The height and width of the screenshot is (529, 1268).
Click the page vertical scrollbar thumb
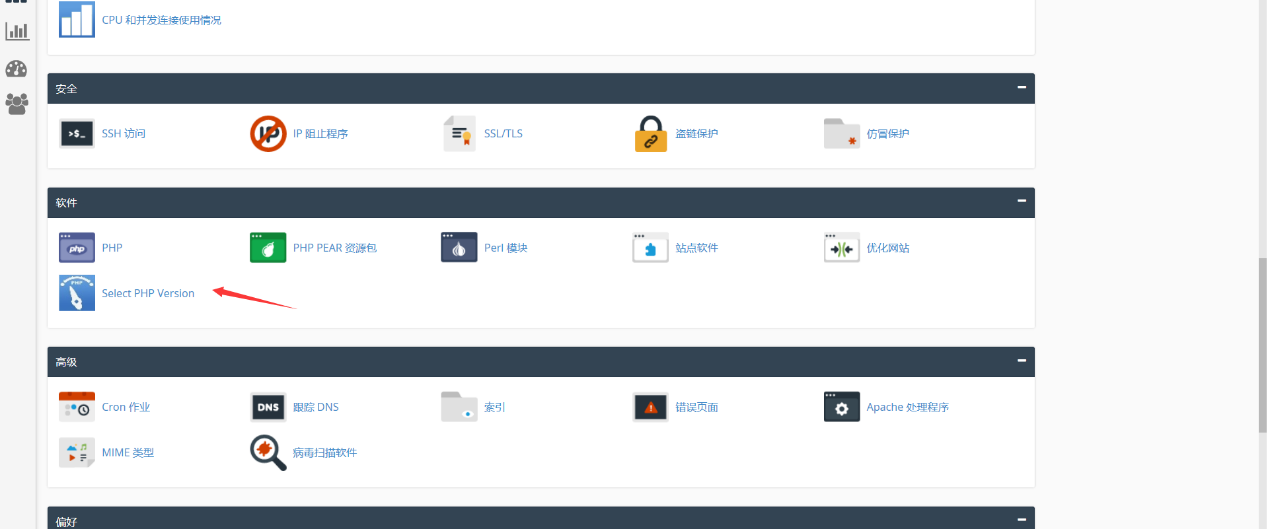point(1262,343)
